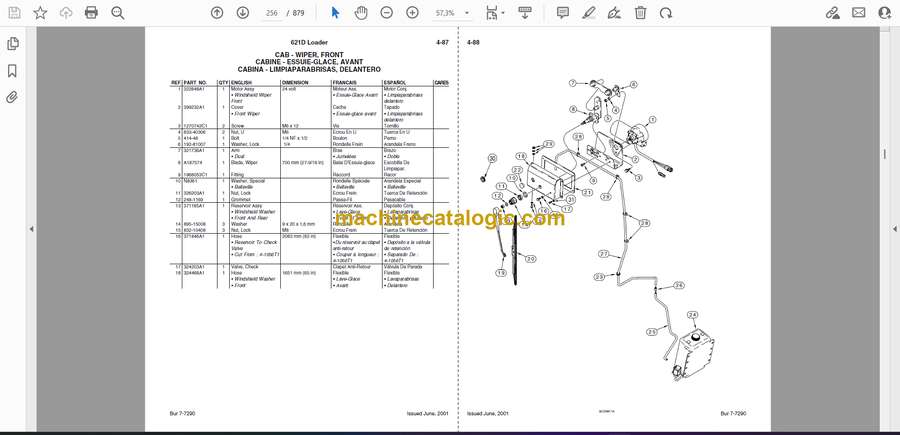Click the rotate page icon
Screen dimensions: 900x435
pyautogui.click(x=666, y=13)
